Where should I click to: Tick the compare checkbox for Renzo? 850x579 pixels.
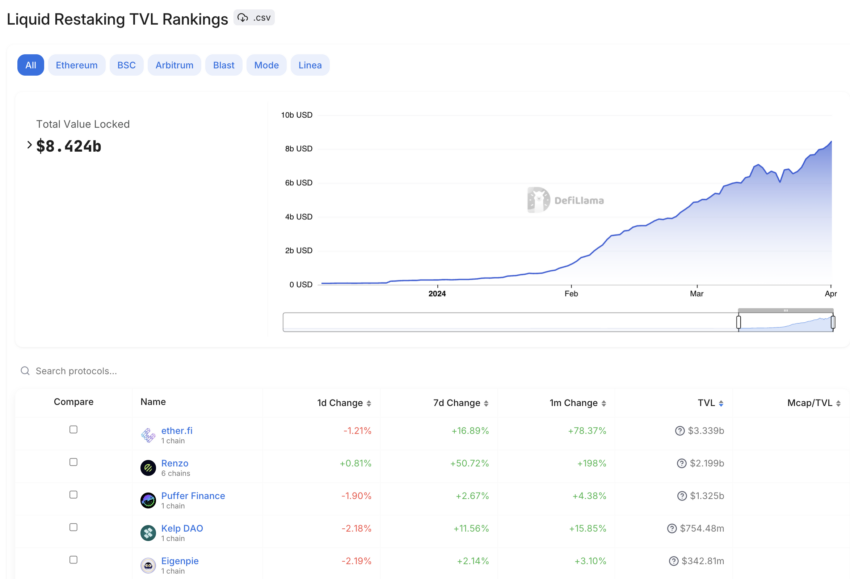[x=73, y=462]
